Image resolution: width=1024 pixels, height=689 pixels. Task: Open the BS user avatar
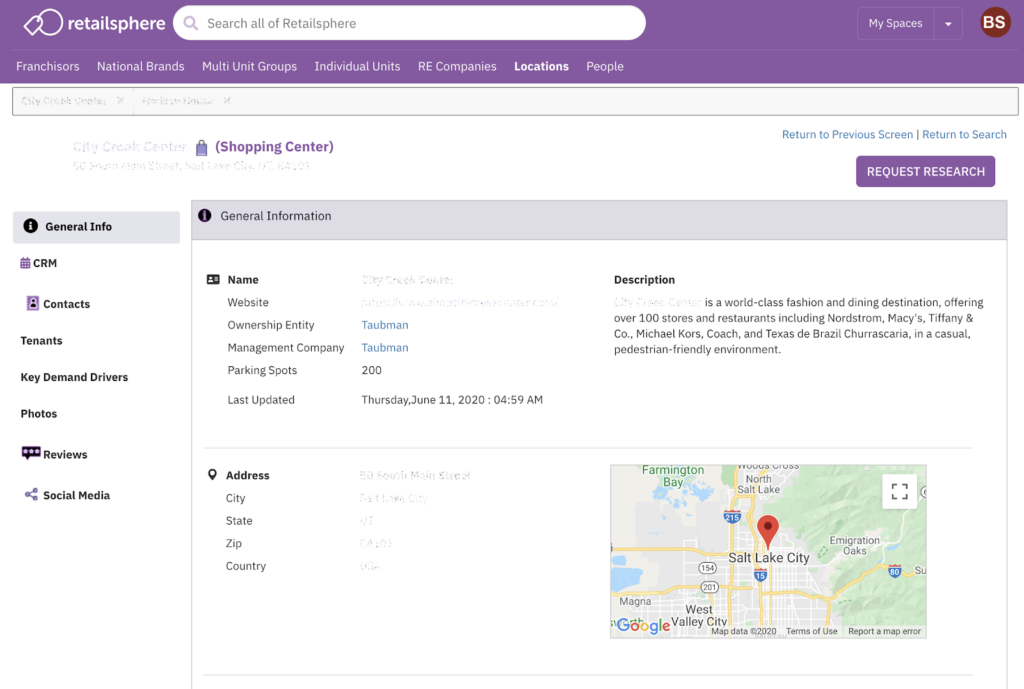[x=995, y=23]
